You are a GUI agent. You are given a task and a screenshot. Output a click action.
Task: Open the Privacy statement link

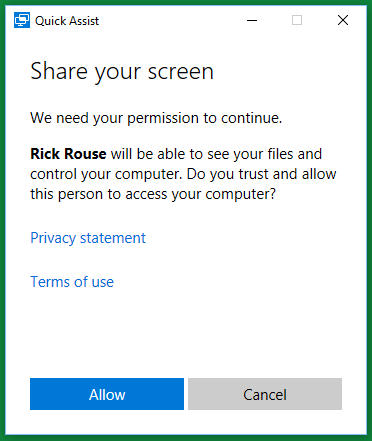tap(88, 238)
